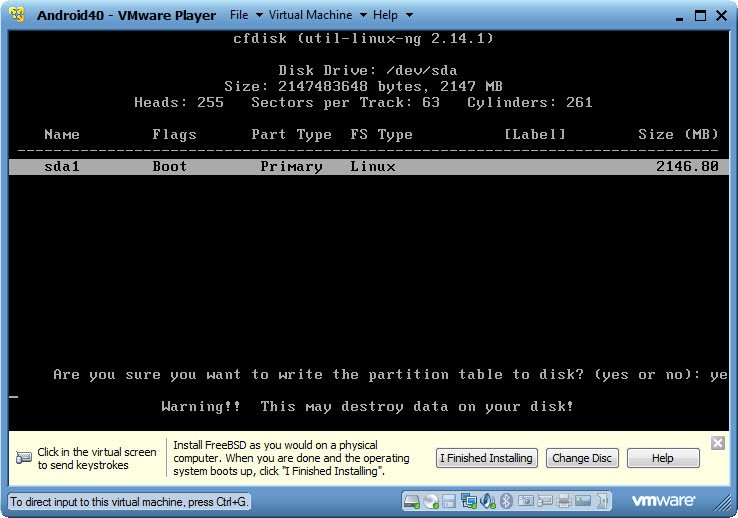738x518 pixels.
Task: Click the Boot flag of sda1
Action: [169, 167]
